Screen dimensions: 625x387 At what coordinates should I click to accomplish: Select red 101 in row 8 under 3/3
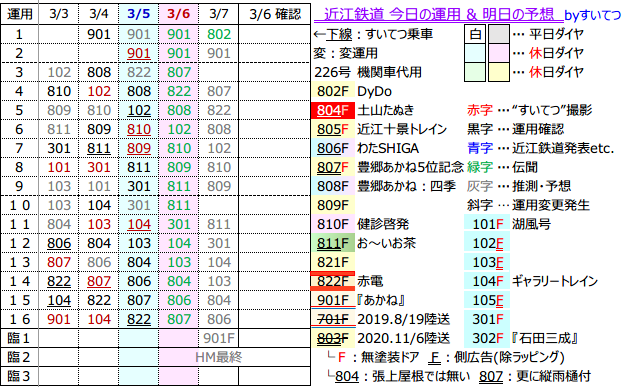click(59, 167)
